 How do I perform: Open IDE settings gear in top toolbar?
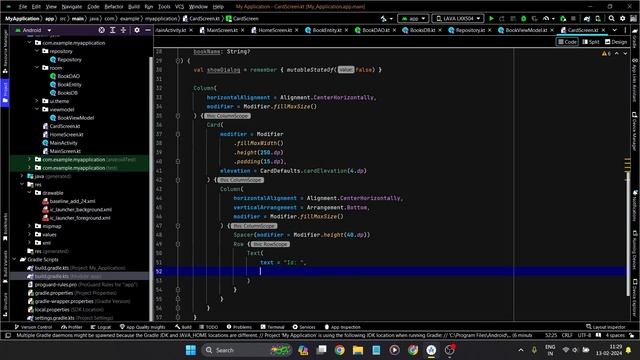click(x=622, y=18)
